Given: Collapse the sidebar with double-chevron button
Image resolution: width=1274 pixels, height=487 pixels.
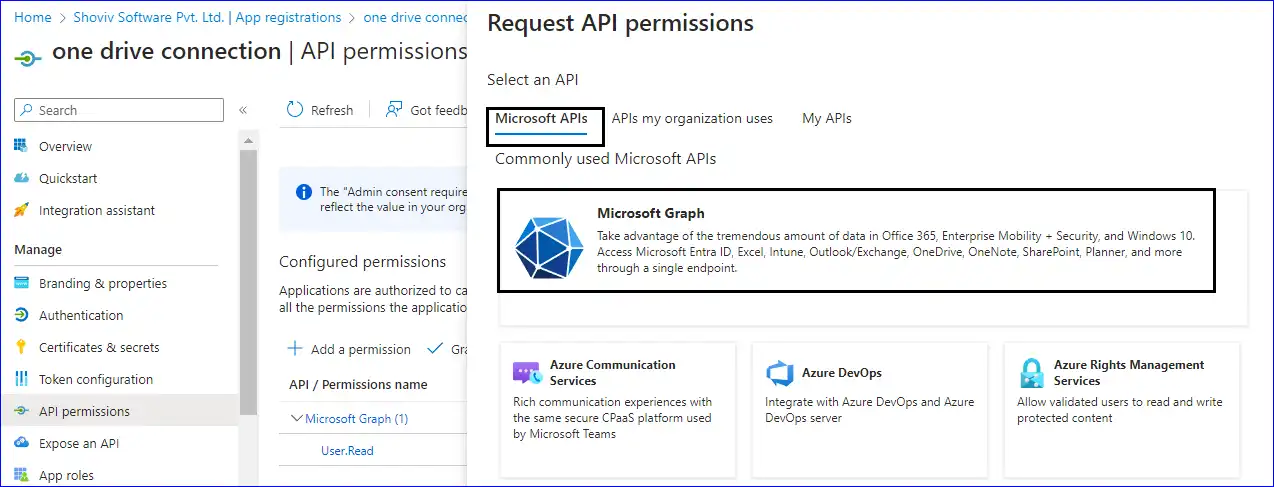Looking at the screenshot, I should 242,110.
